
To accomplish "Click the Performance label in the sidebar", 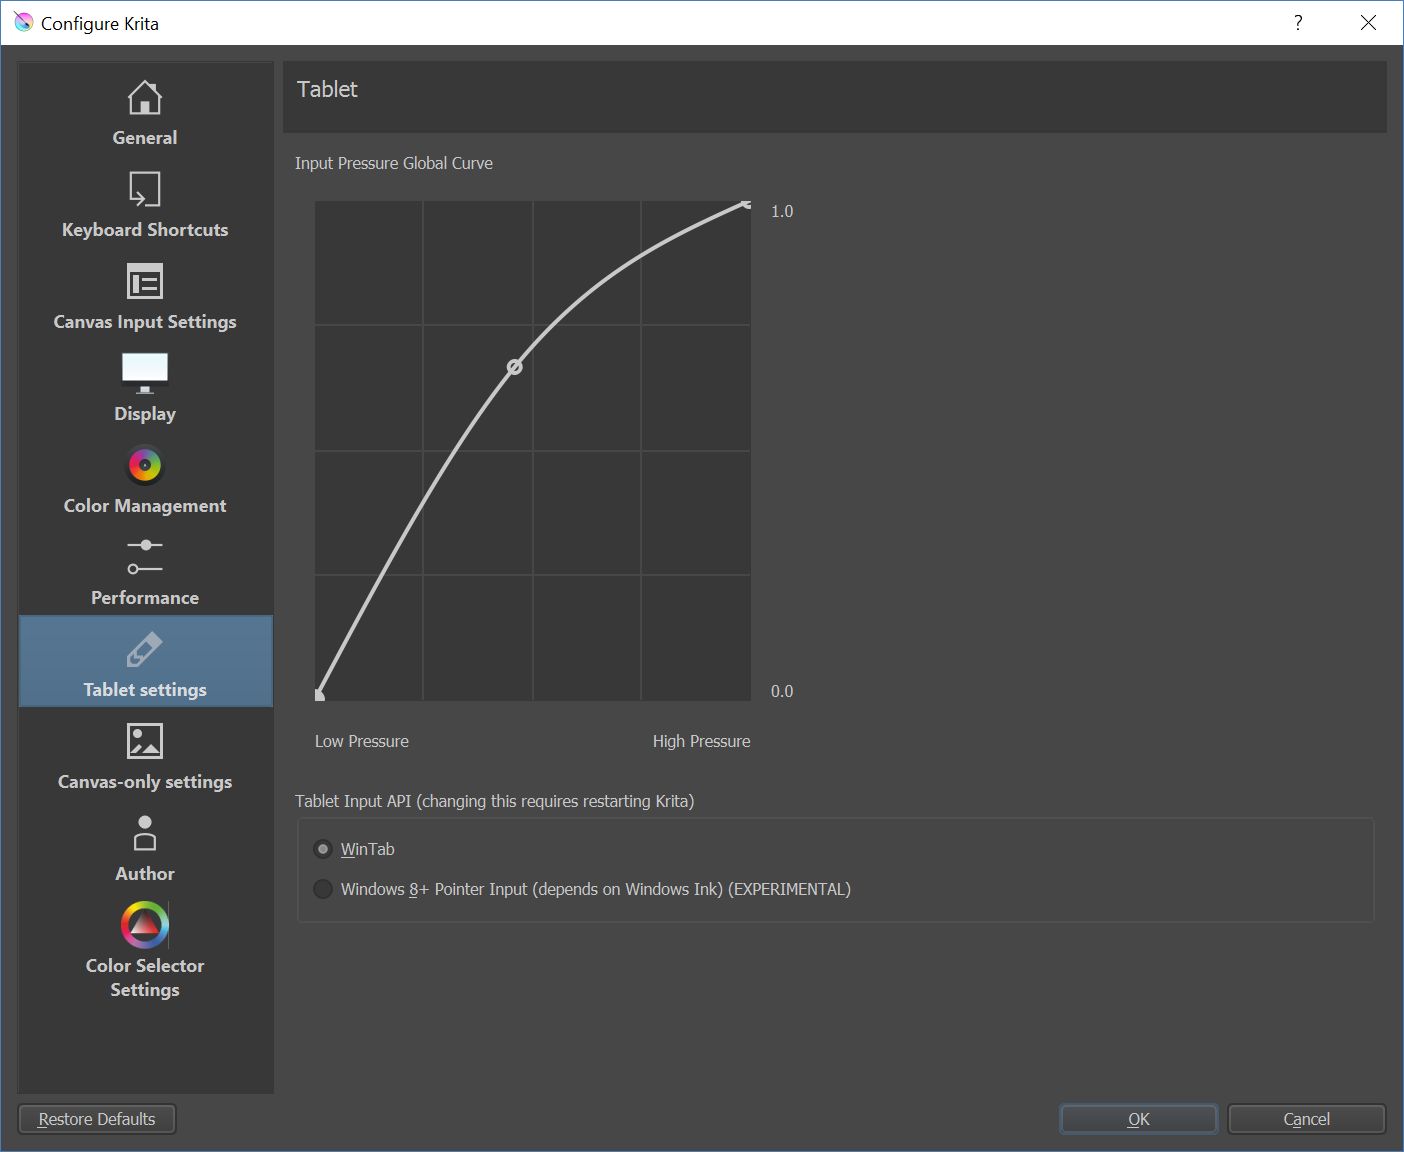I will (x=145, y=598).
